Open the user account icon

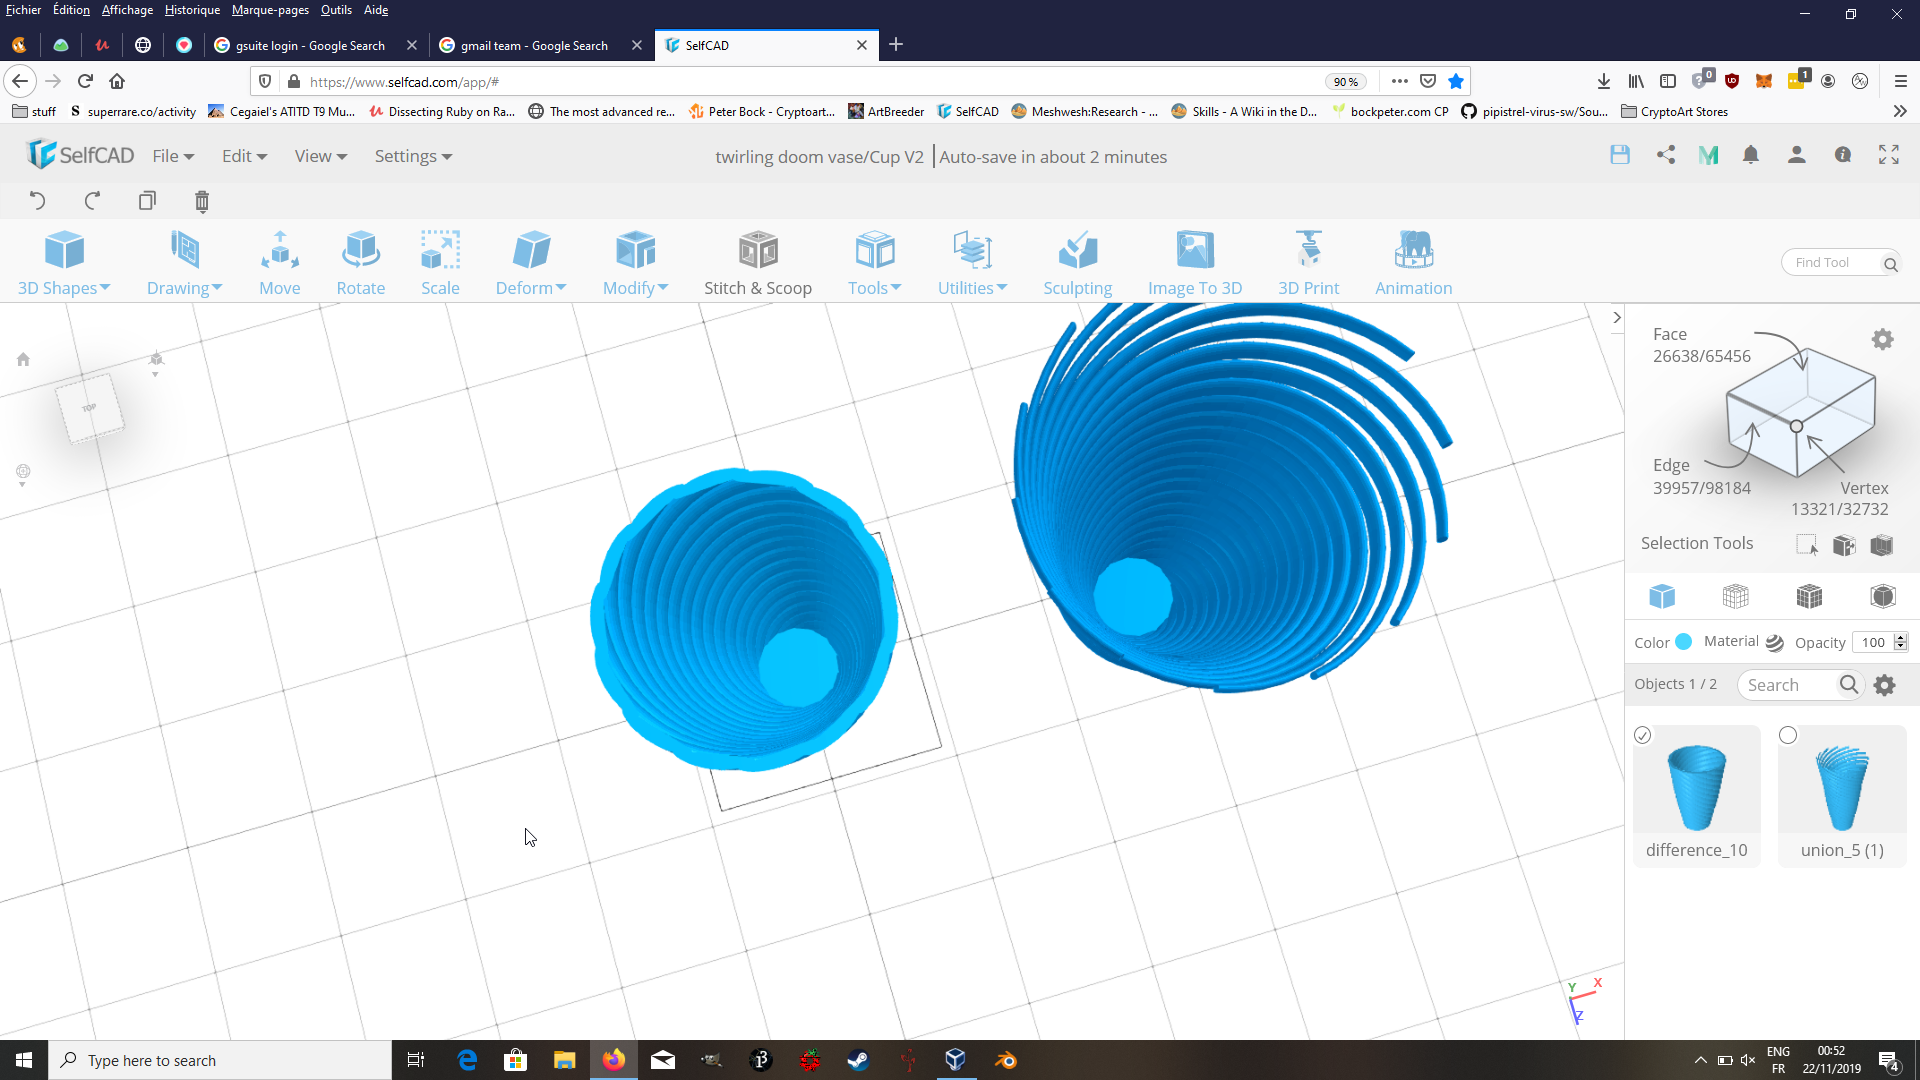click(x=1797, y=155)
